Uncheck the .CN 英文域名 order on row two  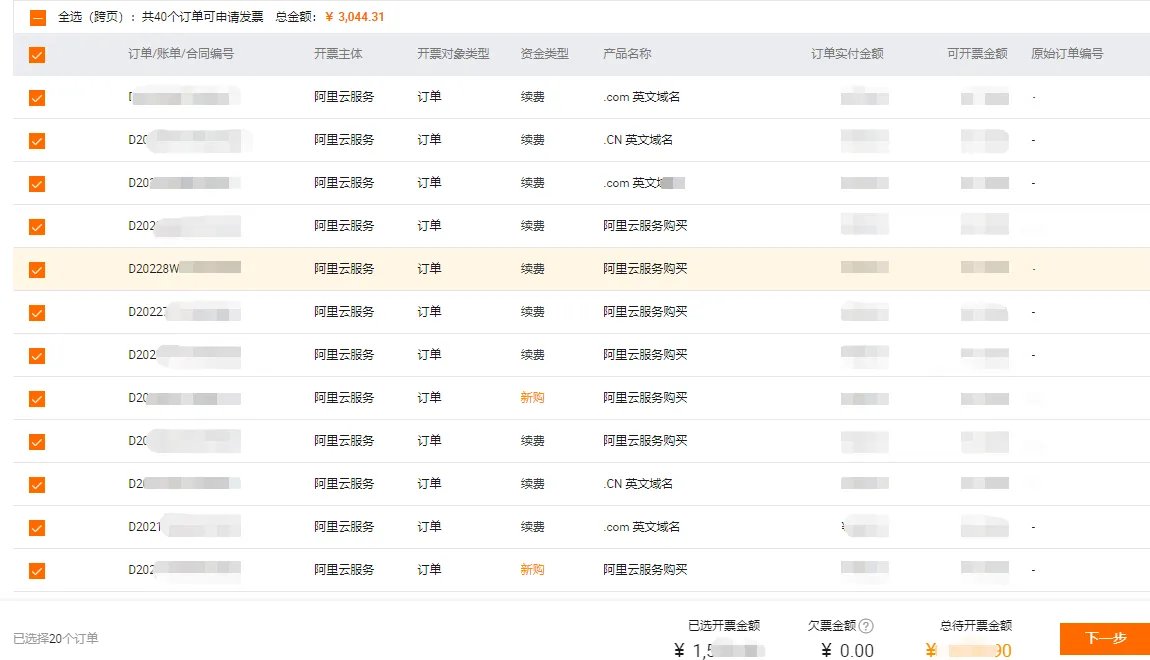coord(37,140)
